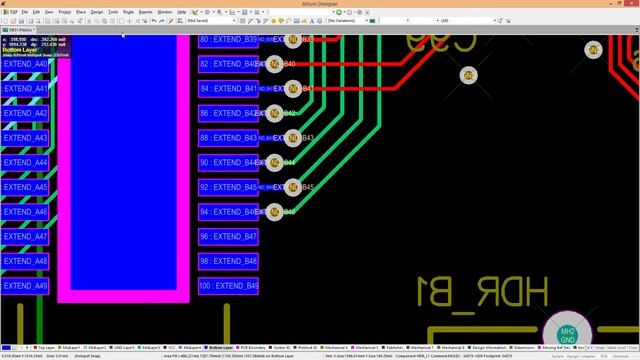Select the PCB Boundary layer tab
The image size is (640, 360).
(x=251, y=348)
